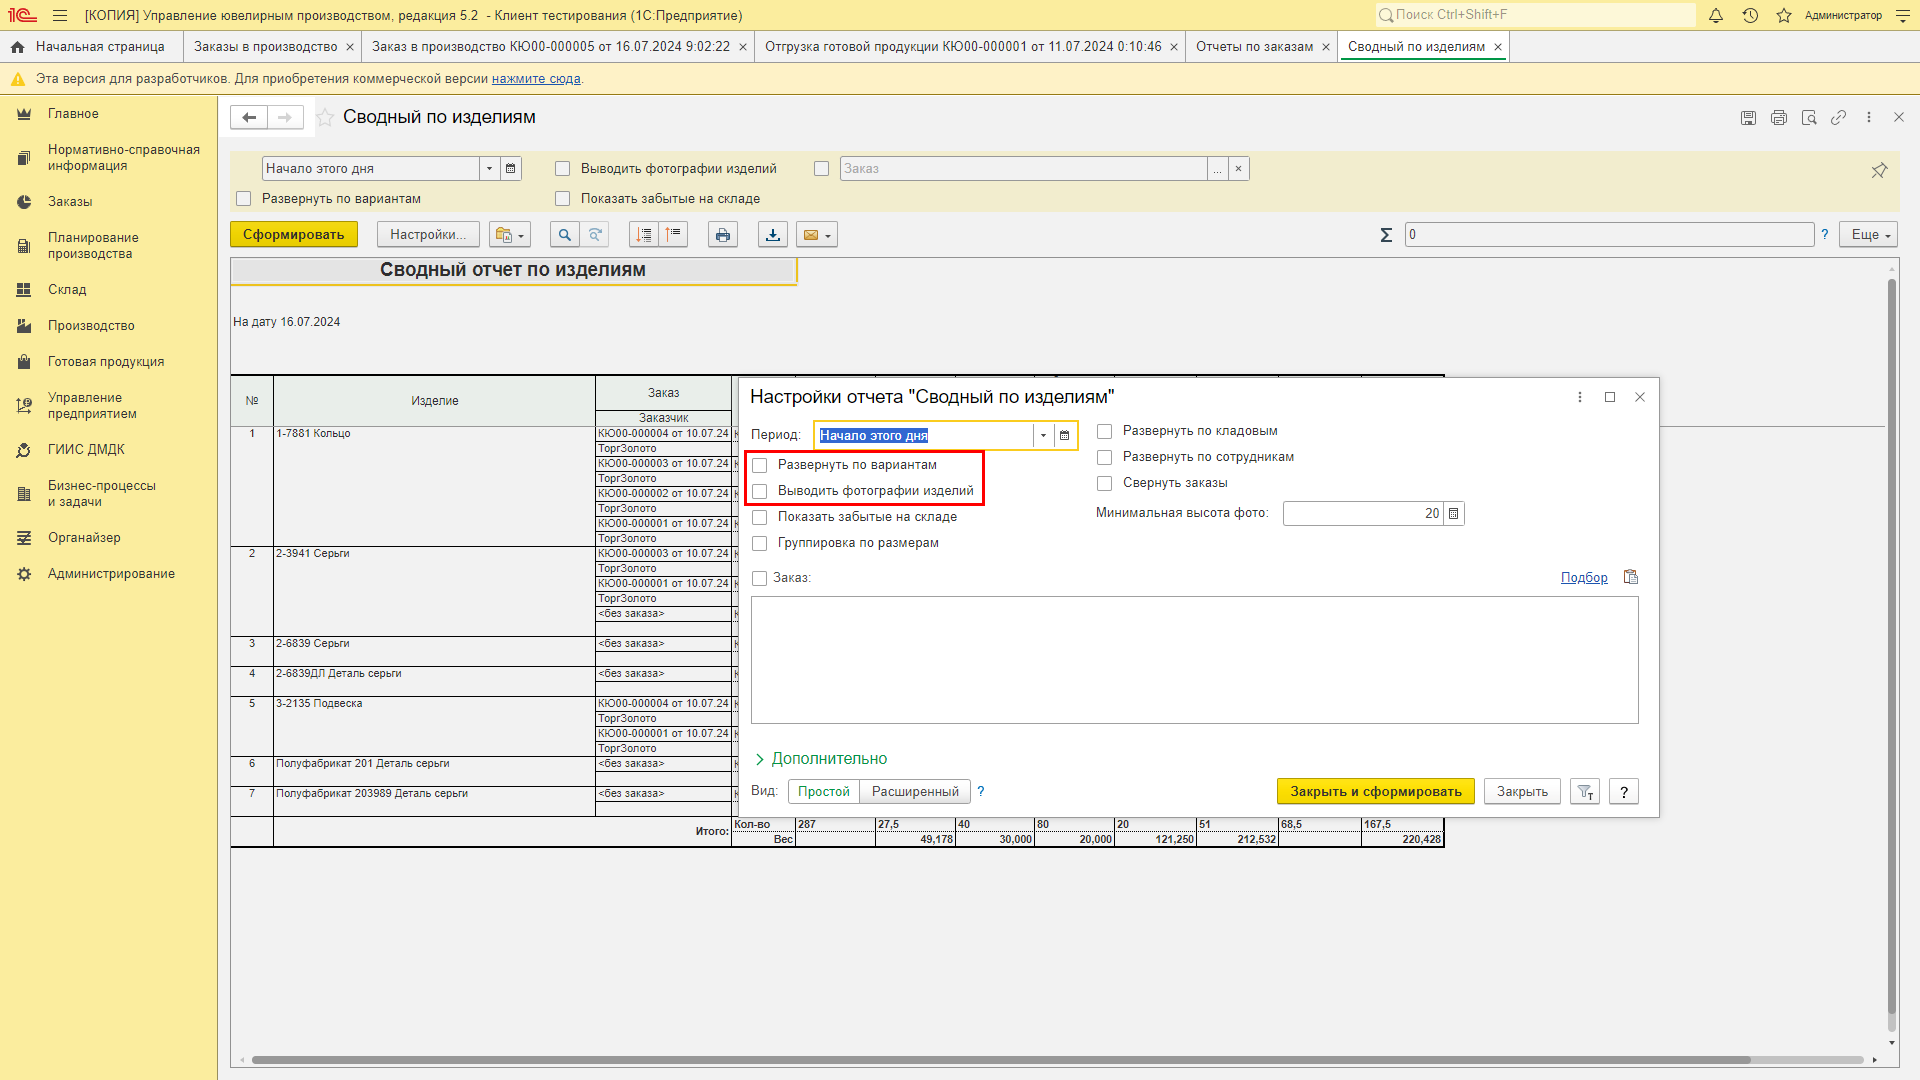This screenshot has width=1920, height=1080.
Task: Click 'Настройки...' button
Action: point(428,235)
